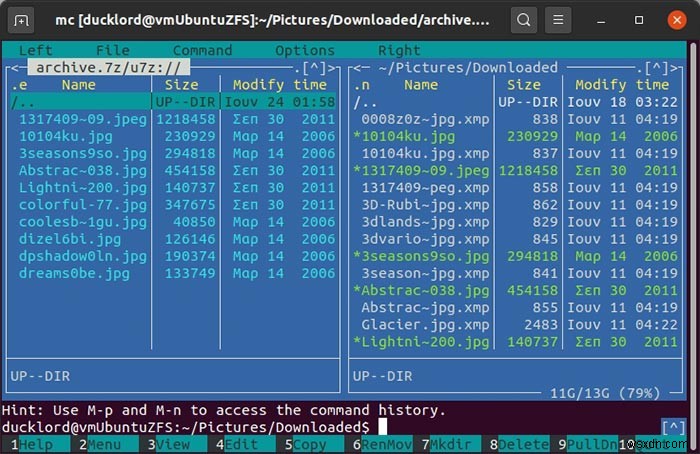Click left panel forward arrow
This screenshot has width=700, height=454.
tap(332, 68)
